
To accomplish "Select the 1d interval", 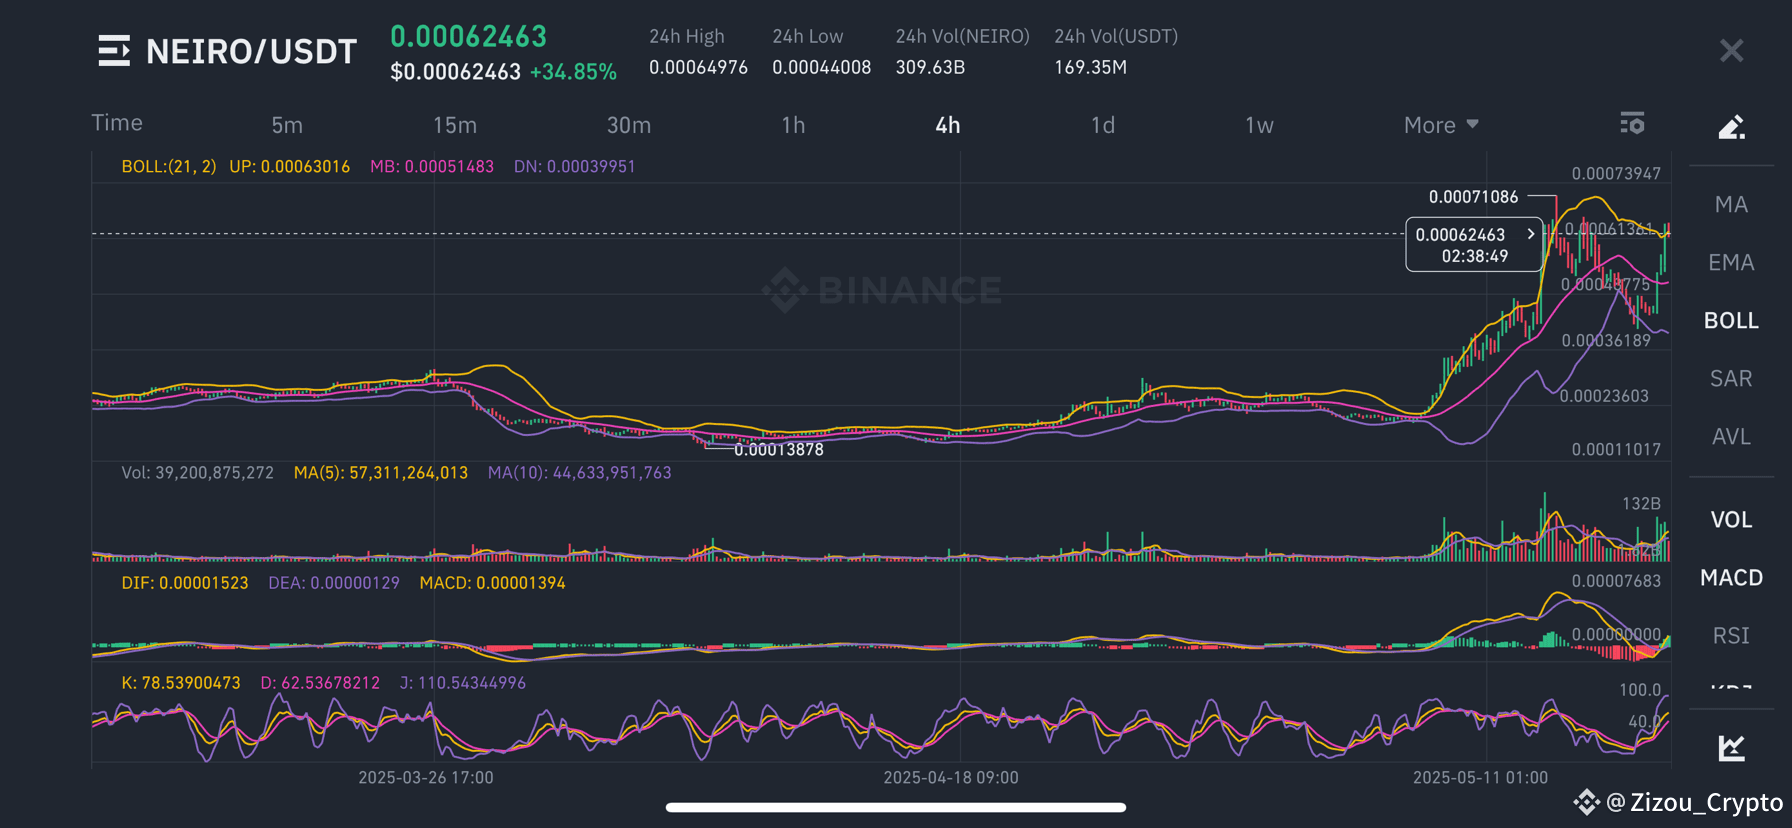I will (1103, 125).
